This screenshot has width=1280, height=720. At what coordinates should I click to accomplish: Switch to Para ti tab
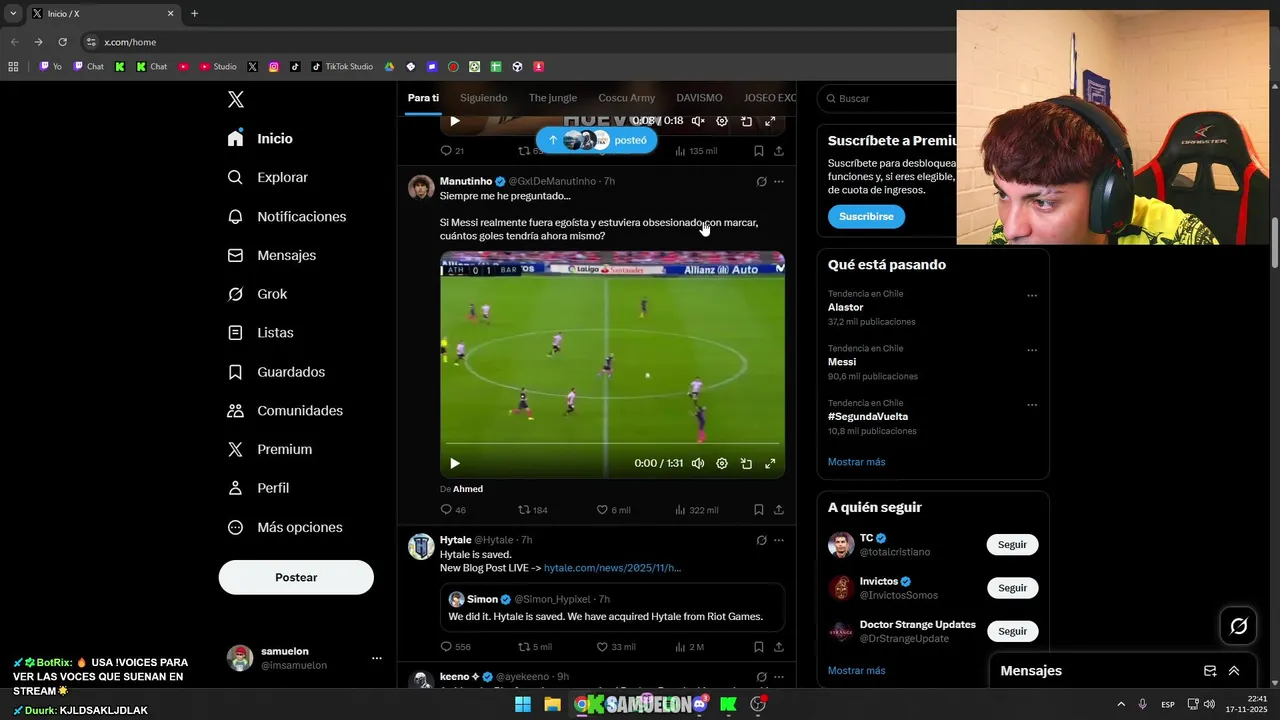click(x=423, y=98)
